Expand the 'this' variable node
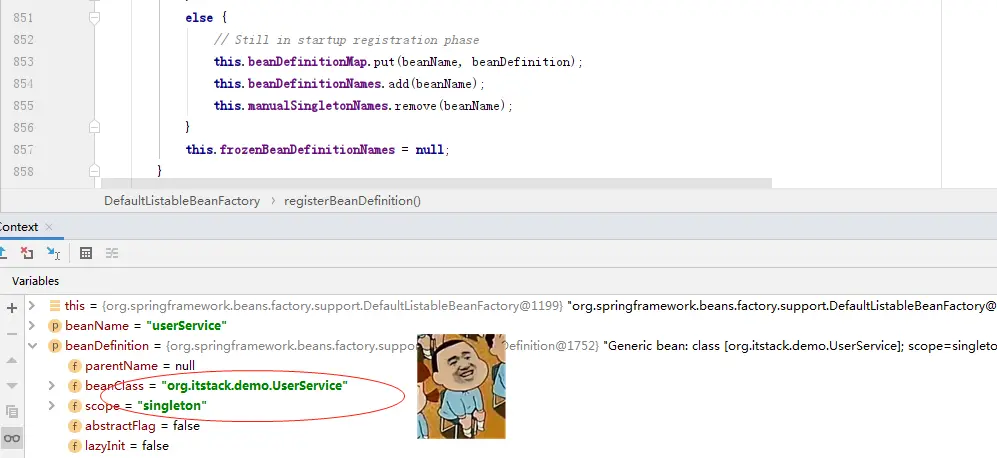Viewport: 997px width, 458px height. tap(32, 306)
